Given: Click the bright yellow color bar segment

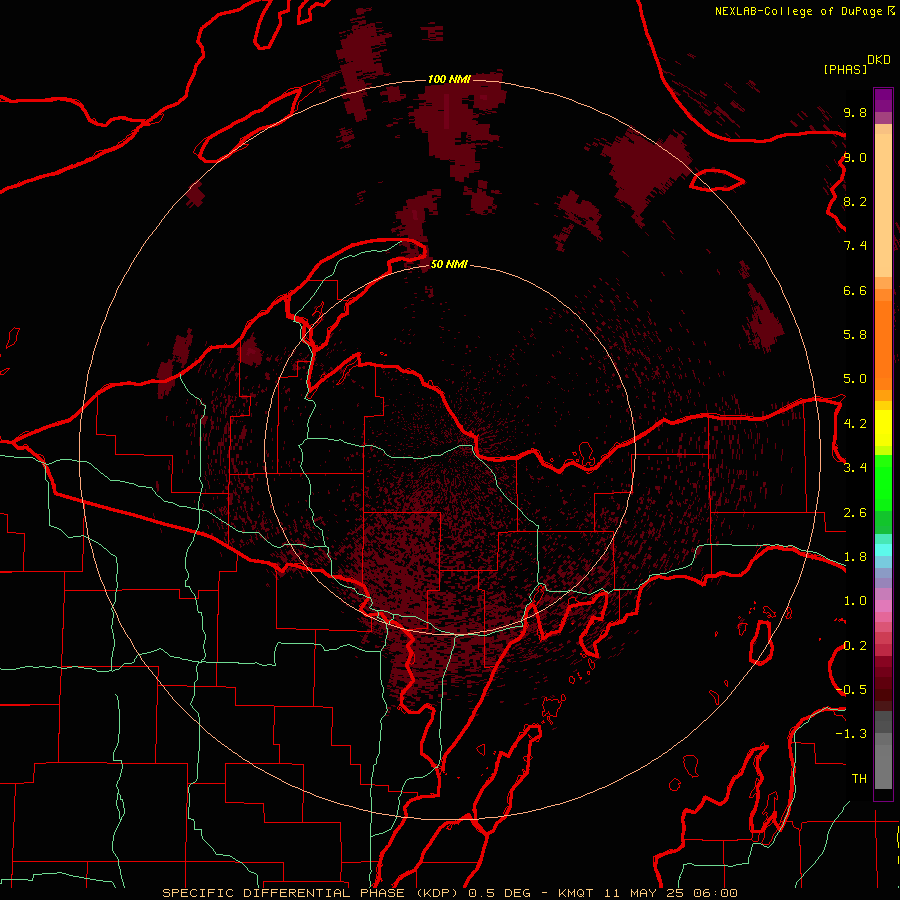Looking at the screenshot, I should click(883, 428).
